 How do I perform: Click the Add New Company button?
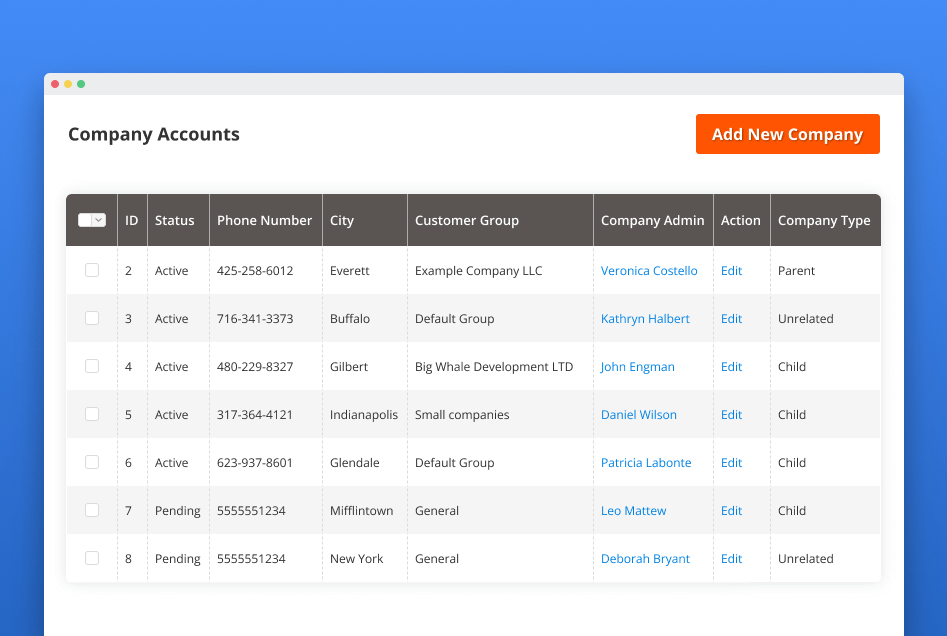(787, 133)
